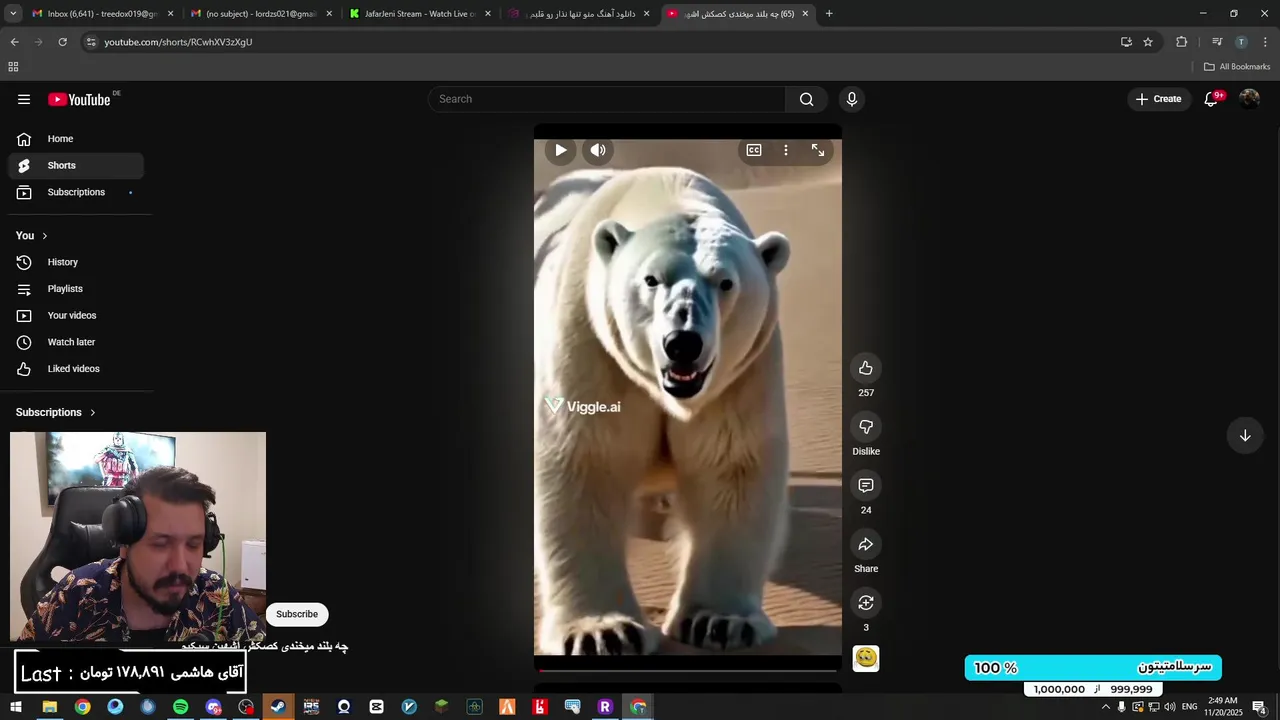Show hidden system tray icons
This screenshot has width=1280, height=720.
pyautogui.click(x=1105, y=707)
